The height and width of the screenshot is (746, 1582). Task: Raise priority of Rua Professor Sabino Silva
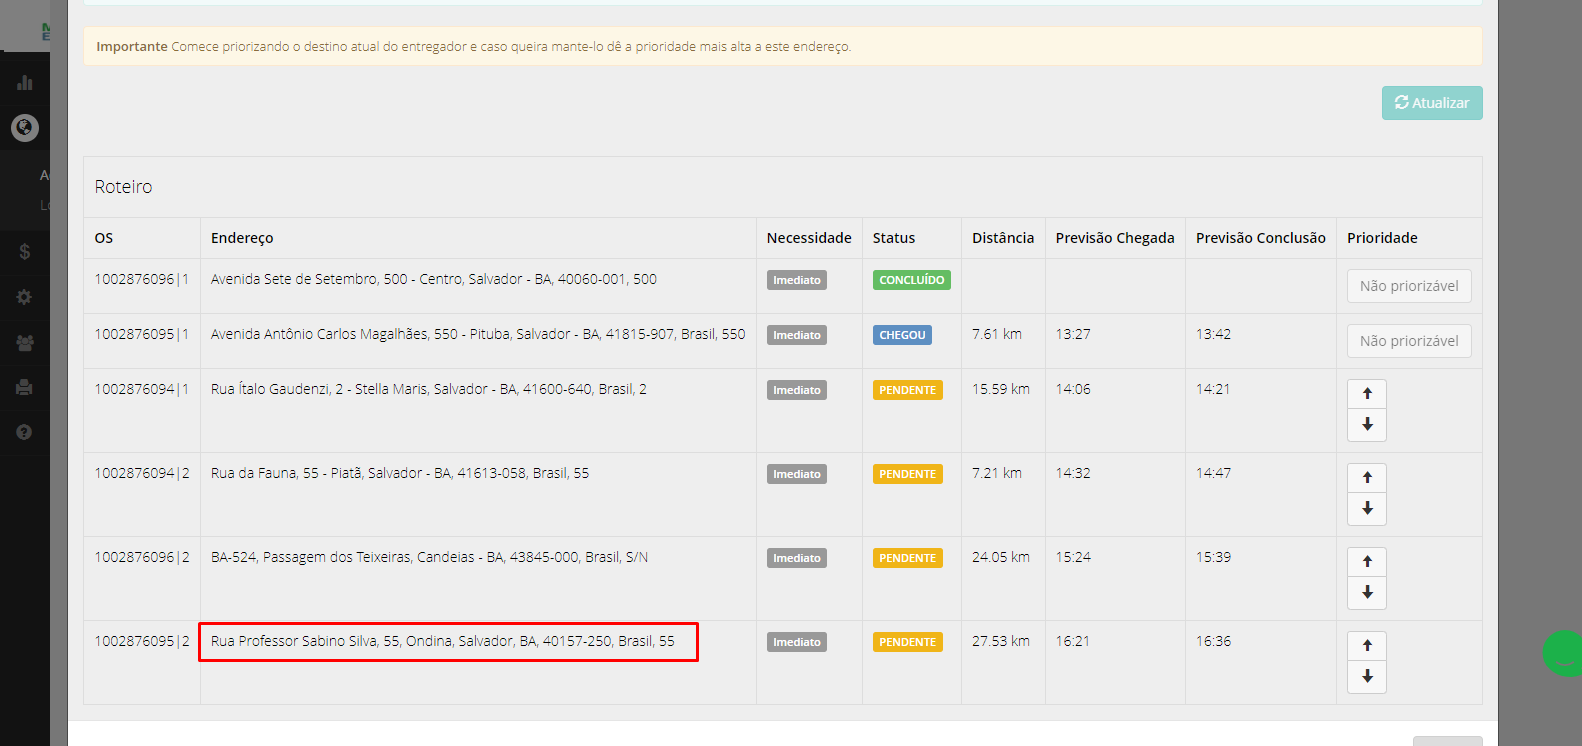coord(1367,646)
